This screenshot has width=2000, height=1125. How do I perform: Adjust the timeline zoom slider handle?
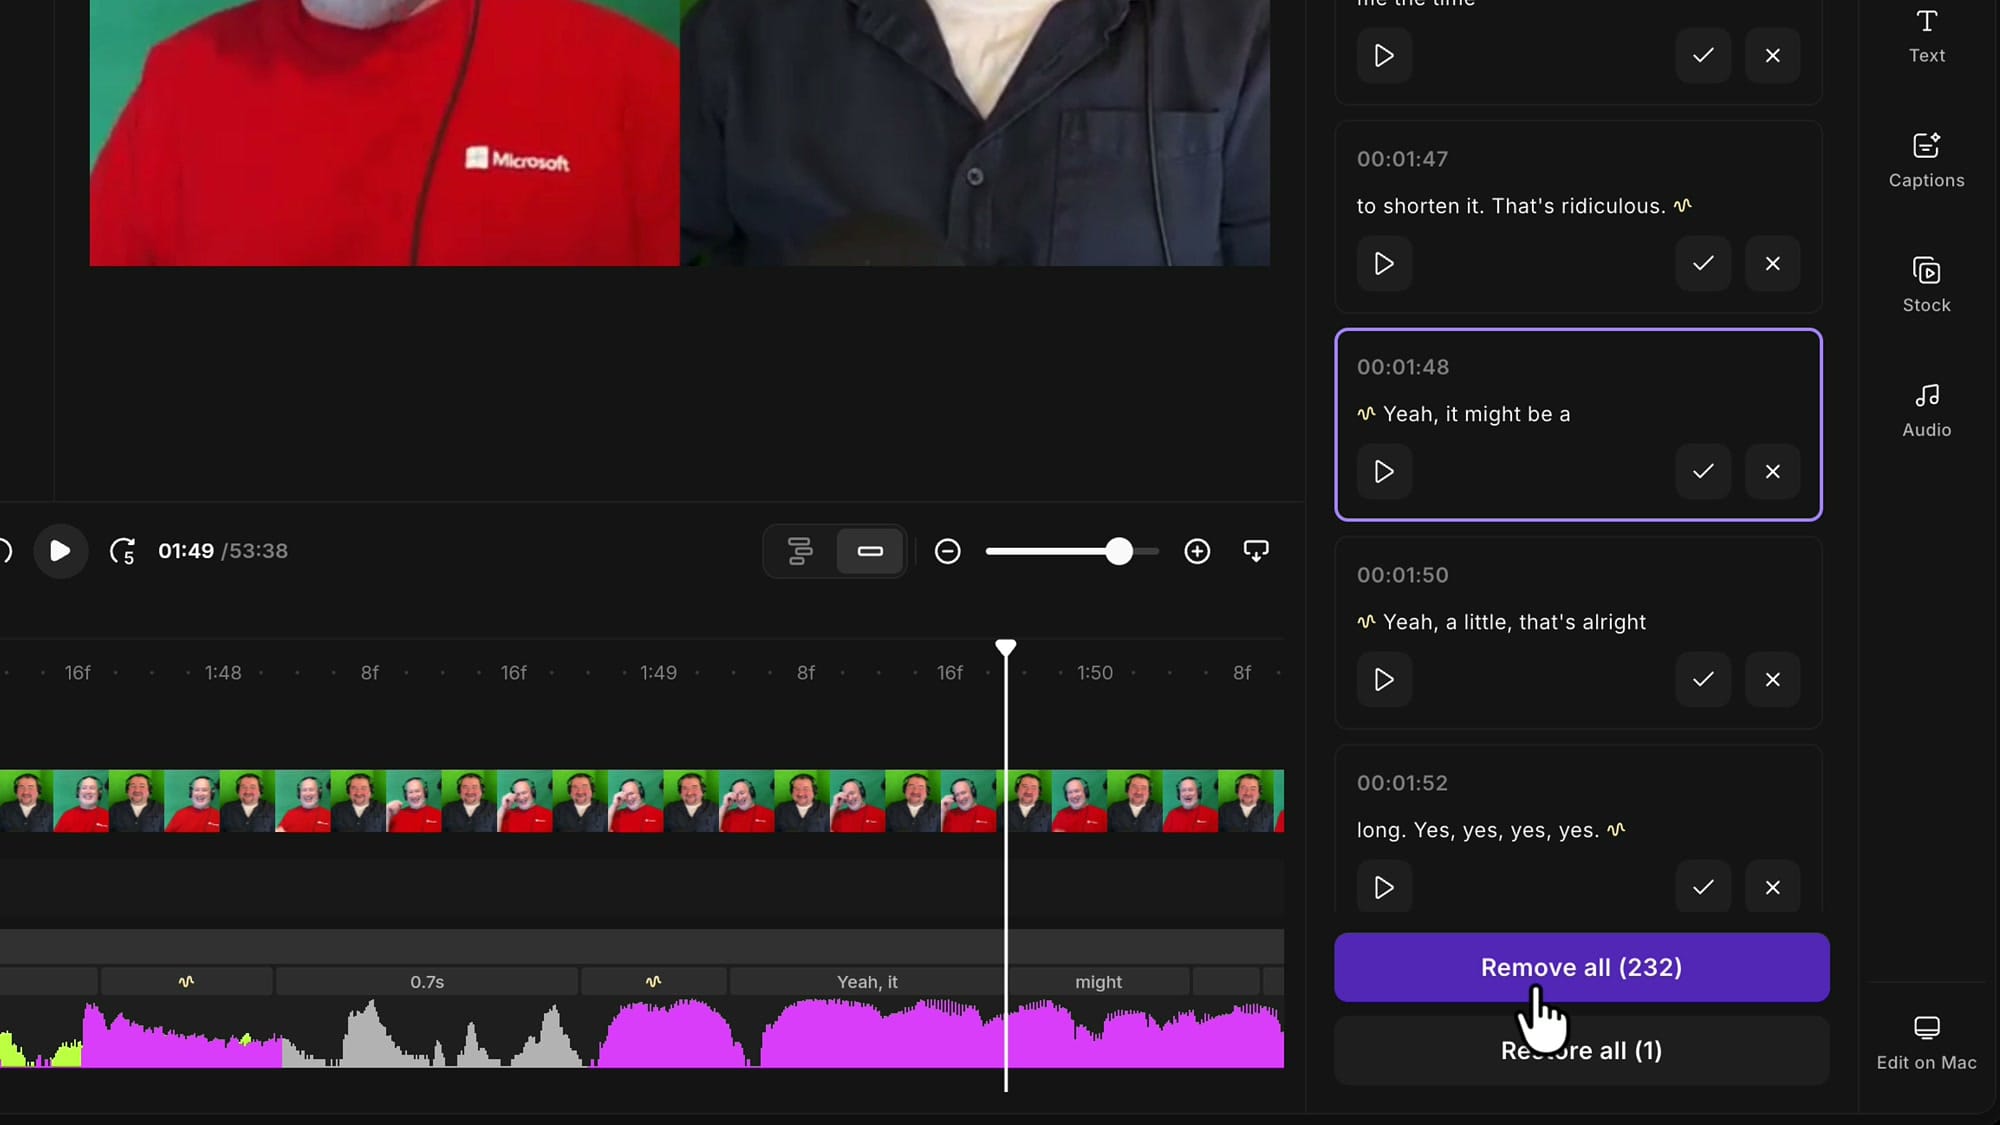coord(1119,551)
